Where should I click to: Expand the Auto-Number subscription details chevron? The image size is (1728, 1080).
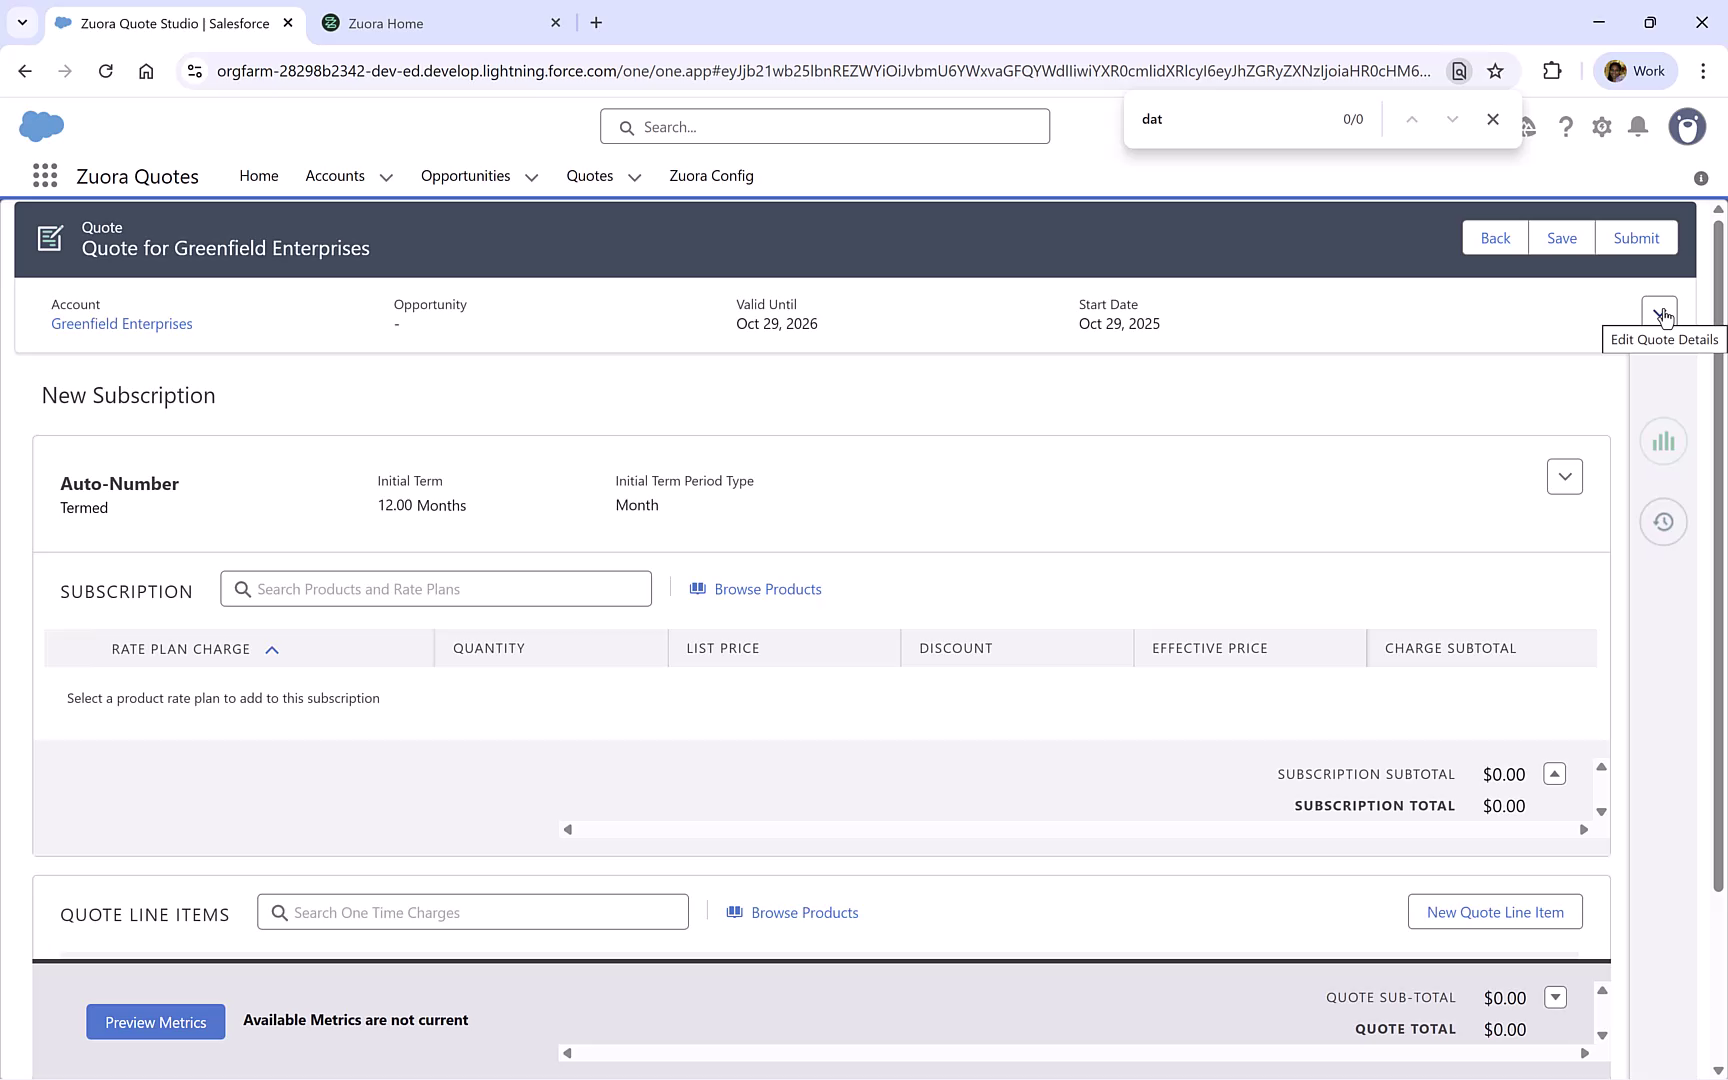(x=1564, y=477)
